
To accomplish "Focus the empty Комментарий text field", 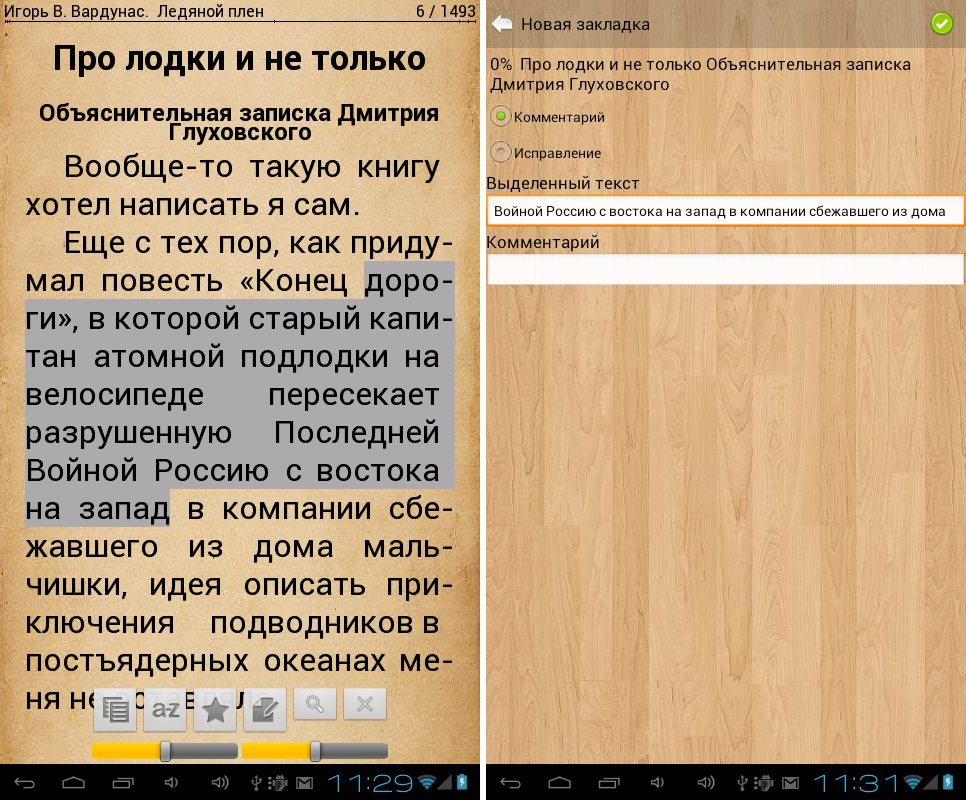I will point(725,269).
